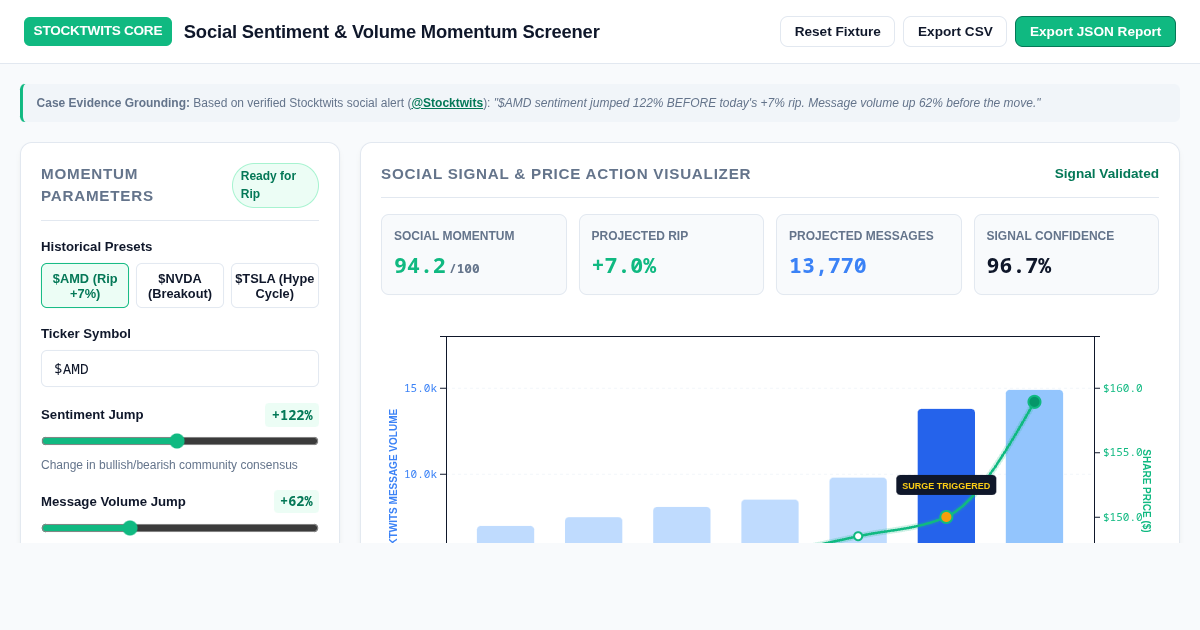The image size is (1200, 630).
Task: Click the orange surge point on price line
Action: pos(946,517)
